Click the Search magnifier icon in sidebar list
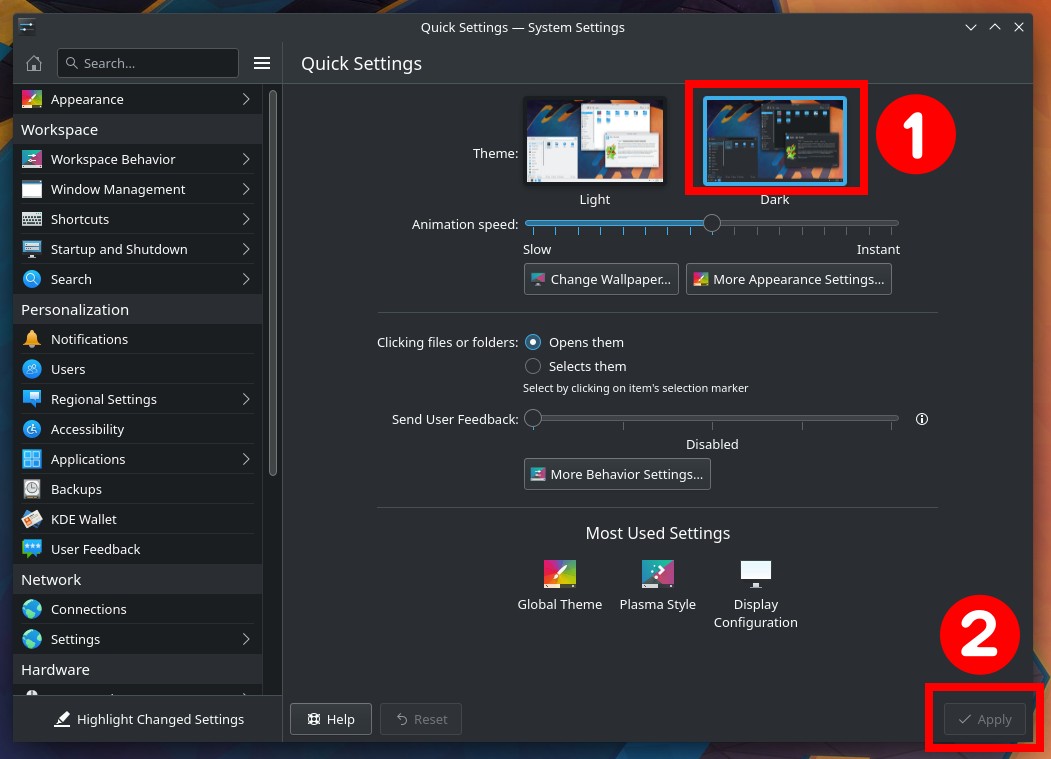Screen dimensions: 1051x759 tap(32, 279)
